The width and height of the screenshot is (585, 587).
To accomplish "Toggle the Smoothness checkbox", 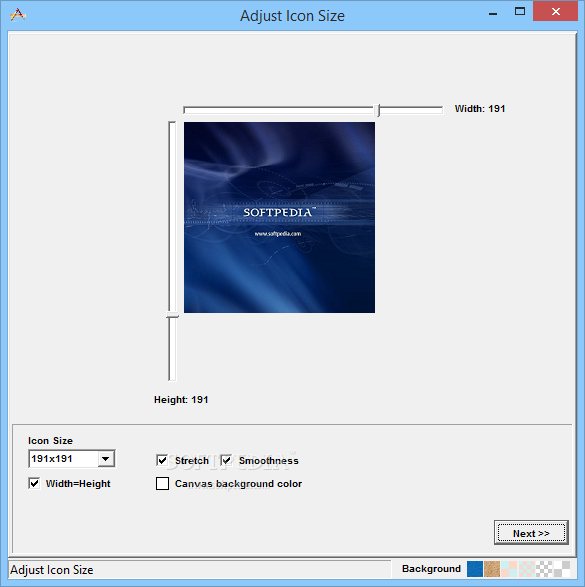I will 226,460.
